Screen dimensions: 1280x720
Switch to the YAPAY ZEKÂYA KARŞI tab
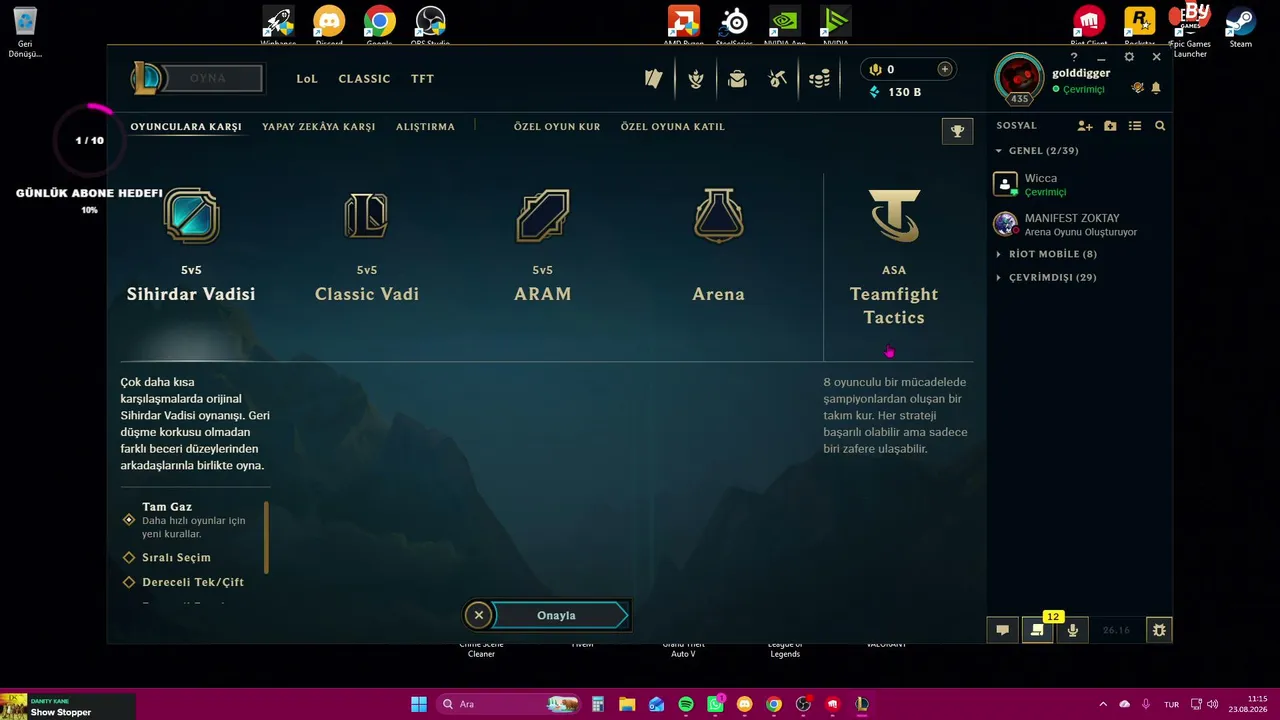[319, 127]
